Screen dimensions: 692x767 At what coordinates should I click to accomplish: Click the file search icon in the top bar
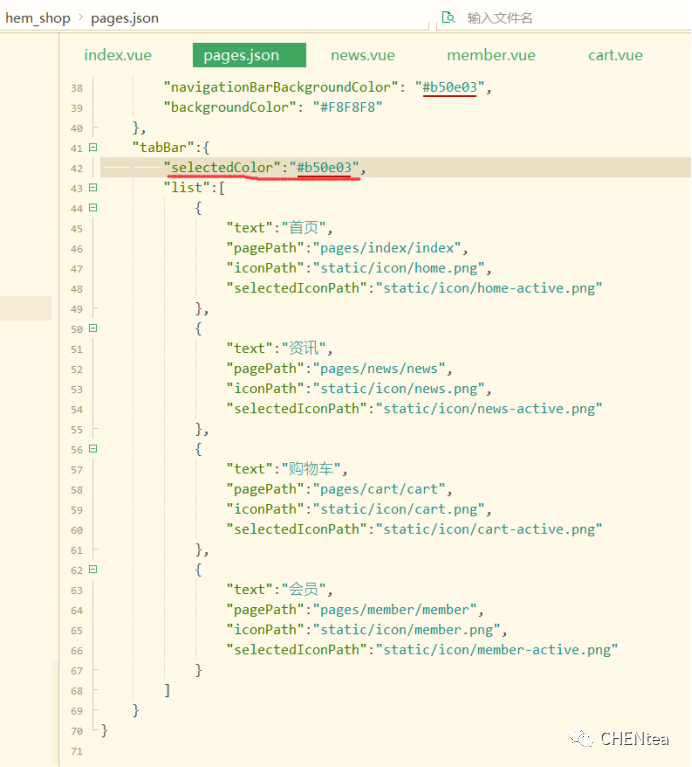[448, 17]
